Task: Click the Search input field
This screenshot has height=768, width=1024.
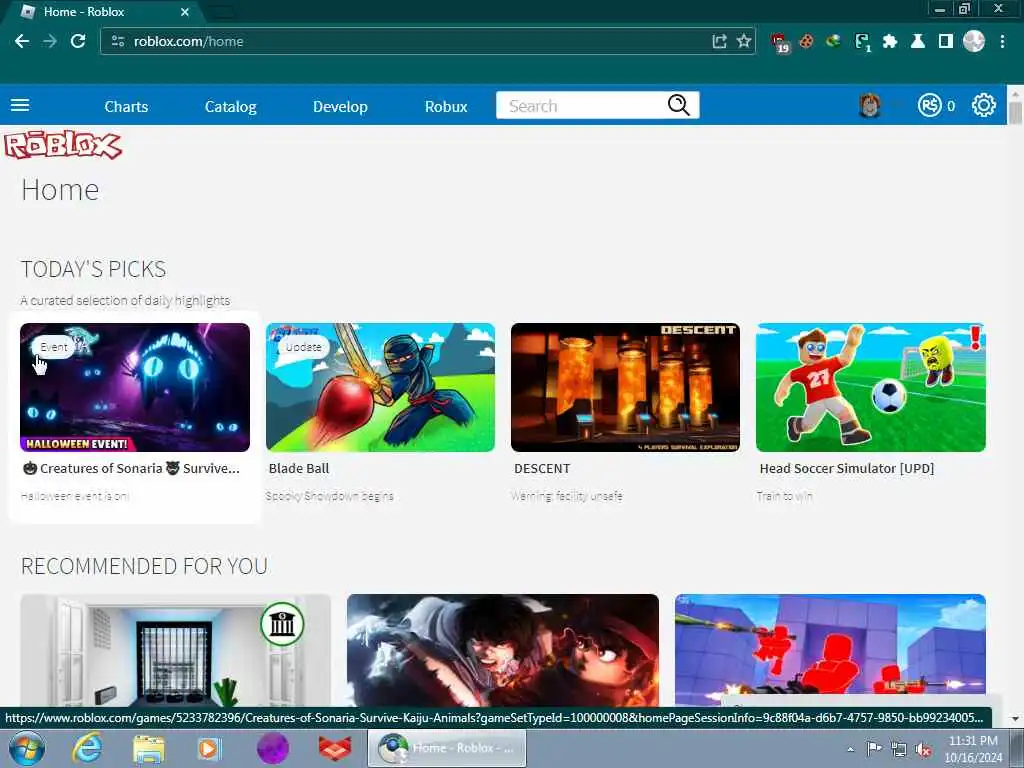Action: tap(581, 105)
